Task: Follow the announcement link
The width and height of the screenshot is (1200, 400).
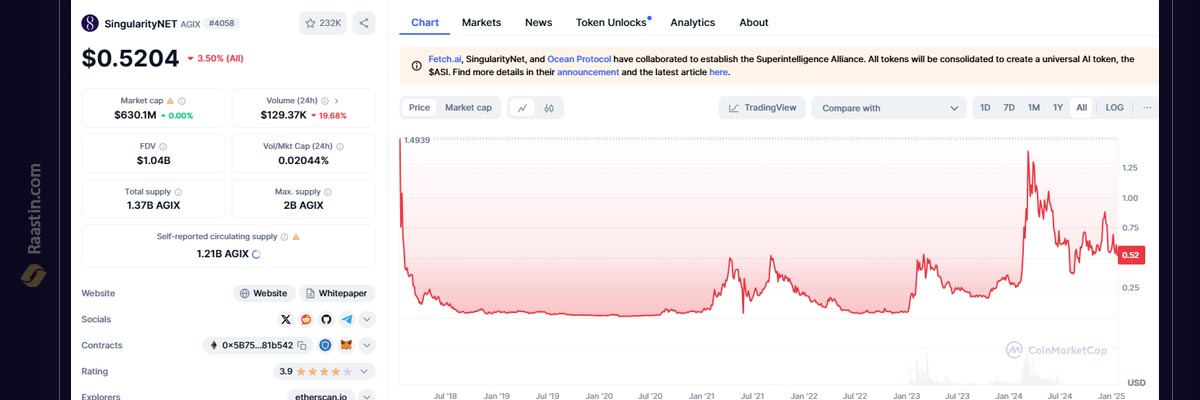Action: tap(588, 73)
